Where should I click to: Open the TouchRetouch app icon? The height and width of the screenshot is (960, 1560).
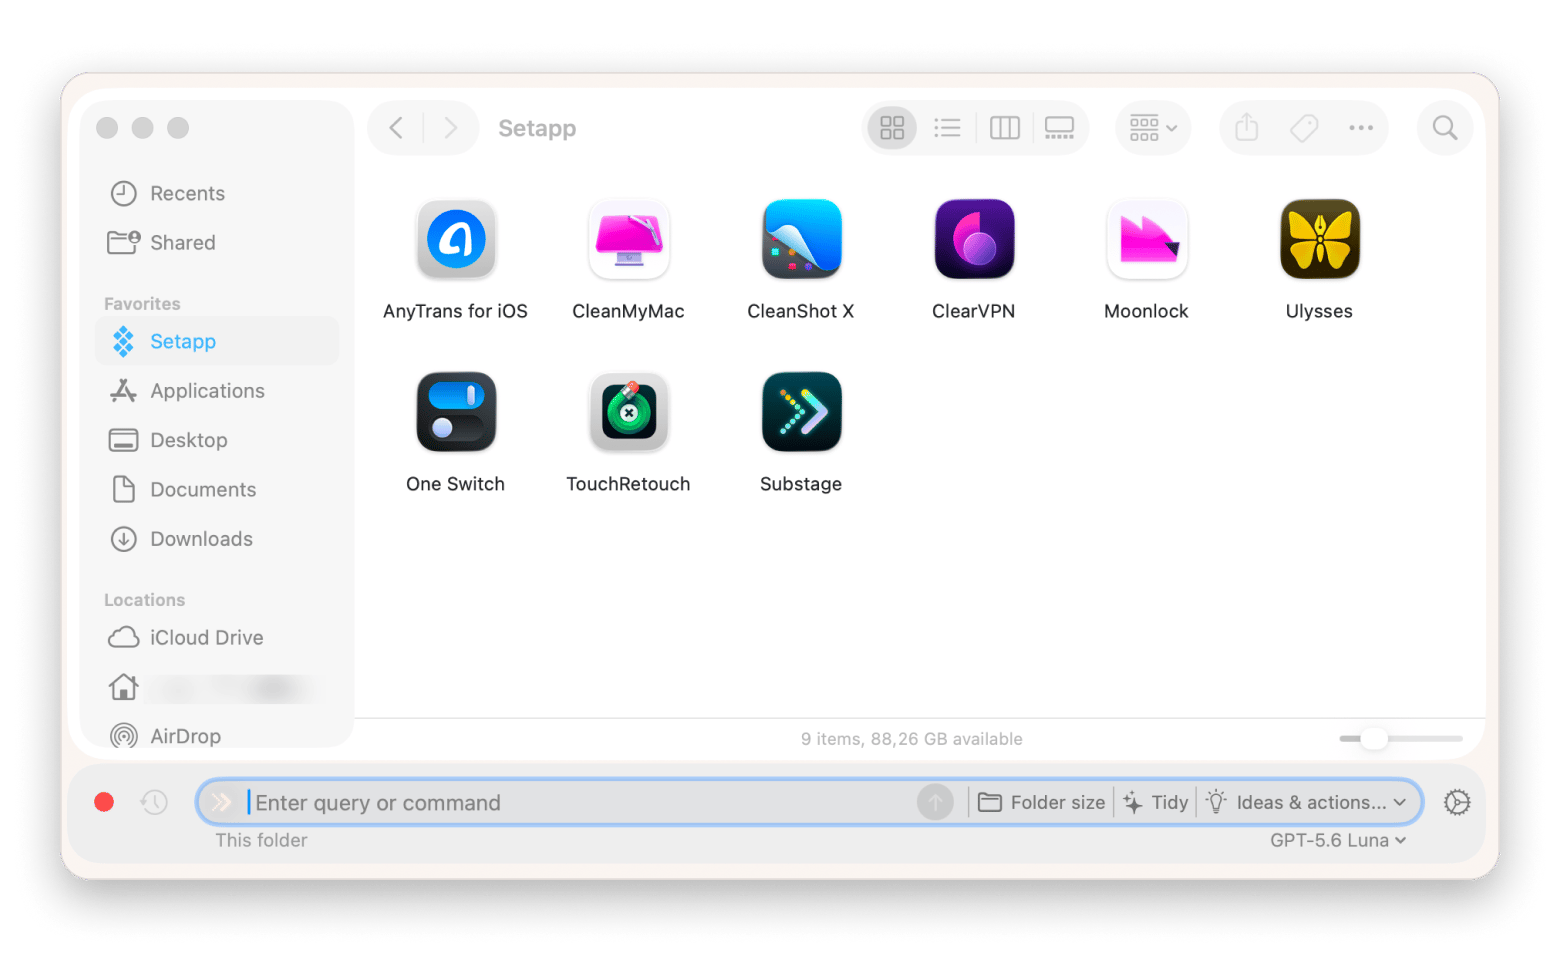[629, 412]
